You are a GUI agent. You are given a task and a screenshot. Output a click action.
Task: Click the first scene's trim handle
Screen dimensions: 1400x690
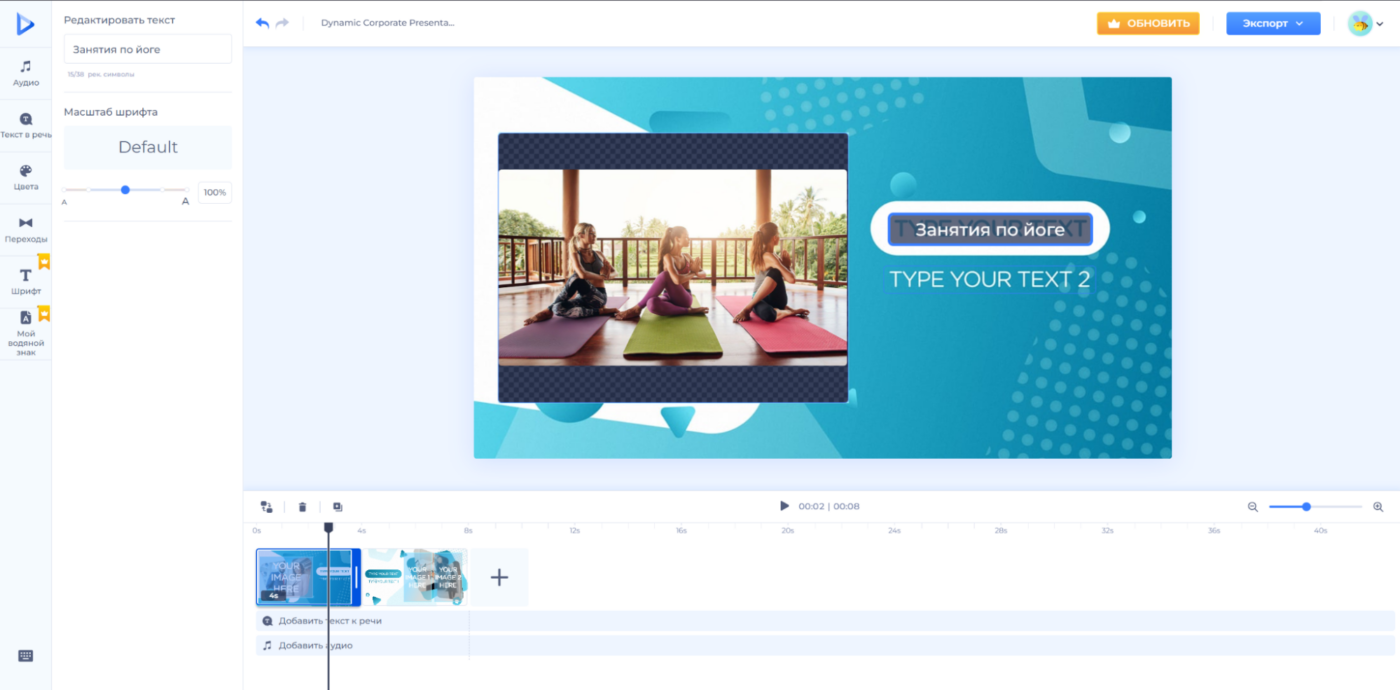[x=356, y=577]
